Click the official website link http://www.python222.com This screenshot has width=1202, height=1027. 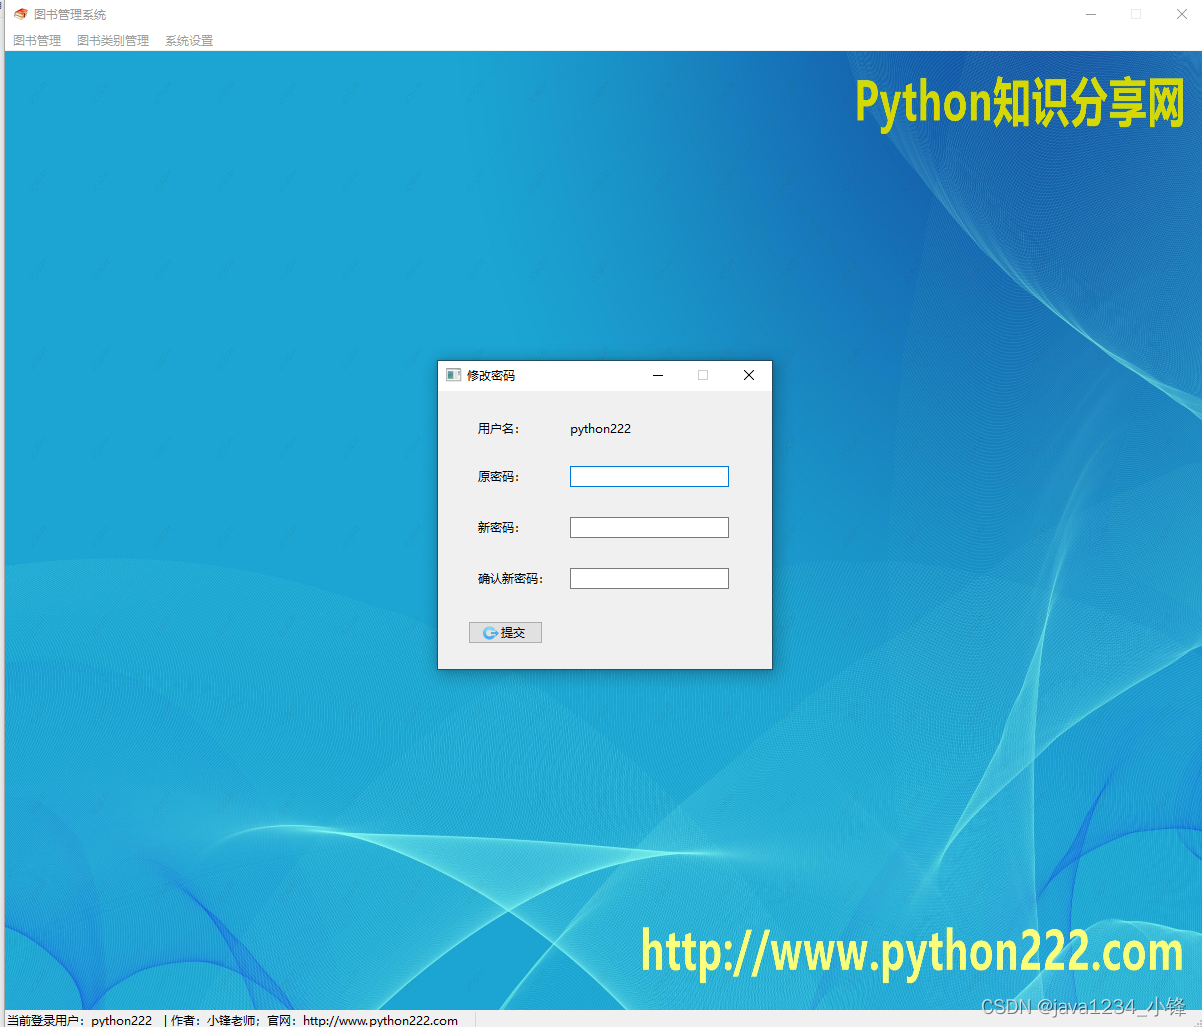click(380, 1020)
